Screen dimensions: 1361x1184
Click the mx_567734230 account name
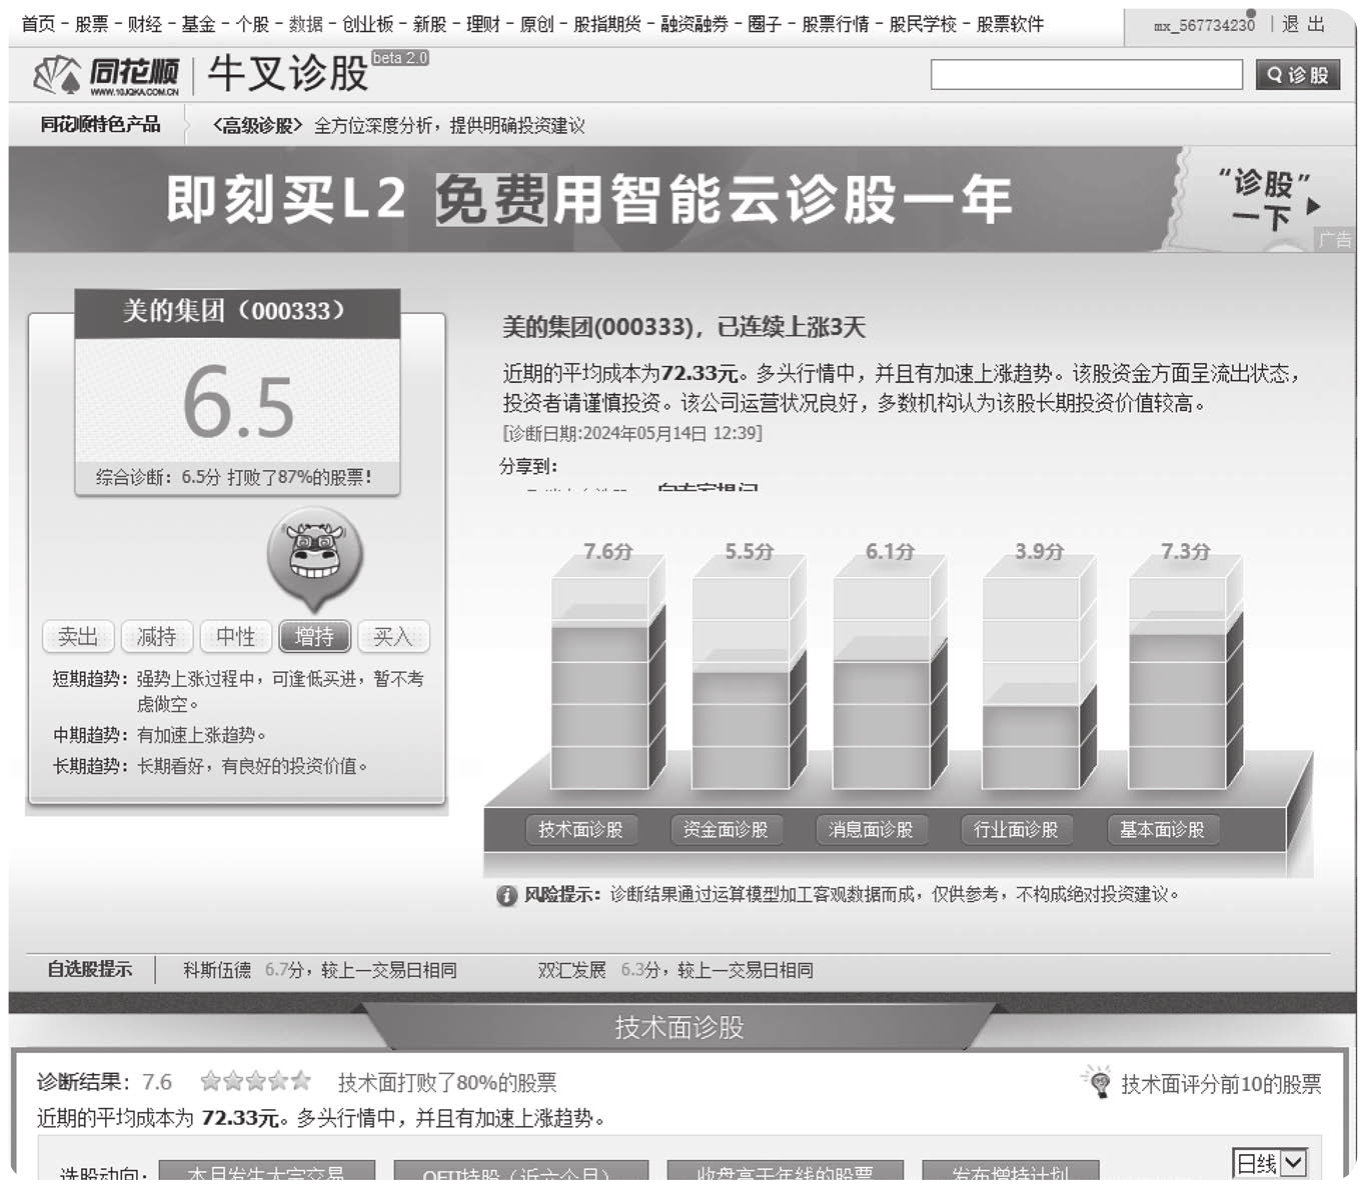click(x=1204, y=26)
